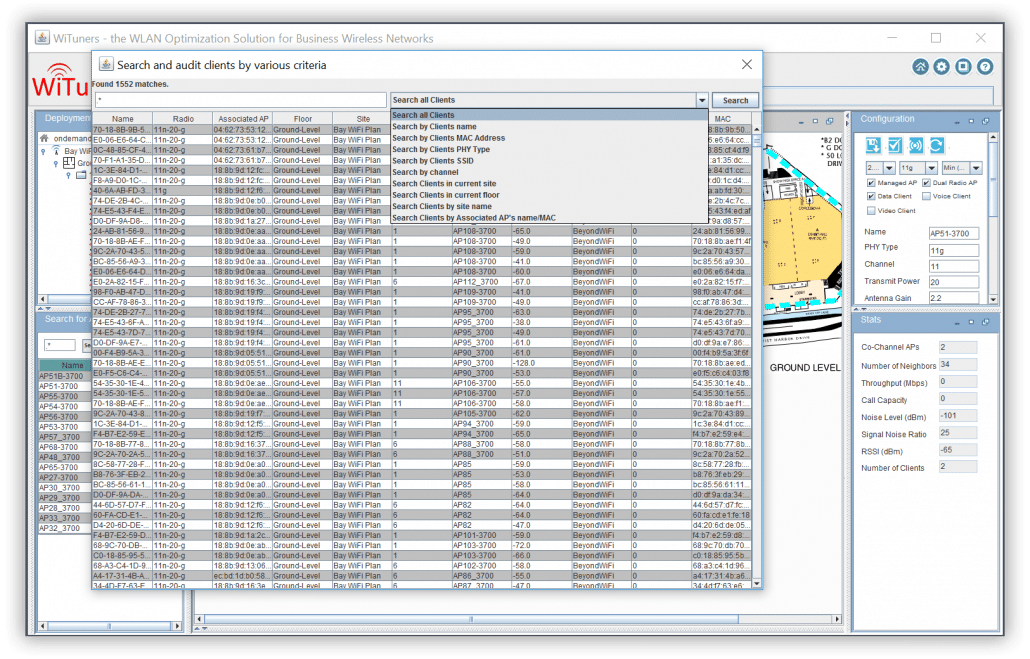Minimize the floor plan panel
Screen dimensions: 1030x659
pyautogui.click(x=801, y=122)
